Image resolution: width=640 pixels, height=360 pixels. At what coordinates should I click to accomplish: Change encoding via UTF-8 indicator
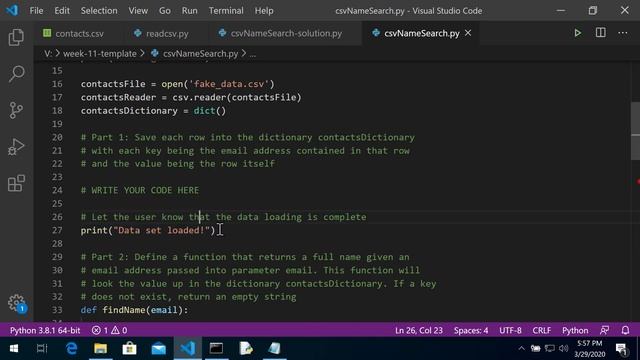pyautogui.click(x=510, y=330)
